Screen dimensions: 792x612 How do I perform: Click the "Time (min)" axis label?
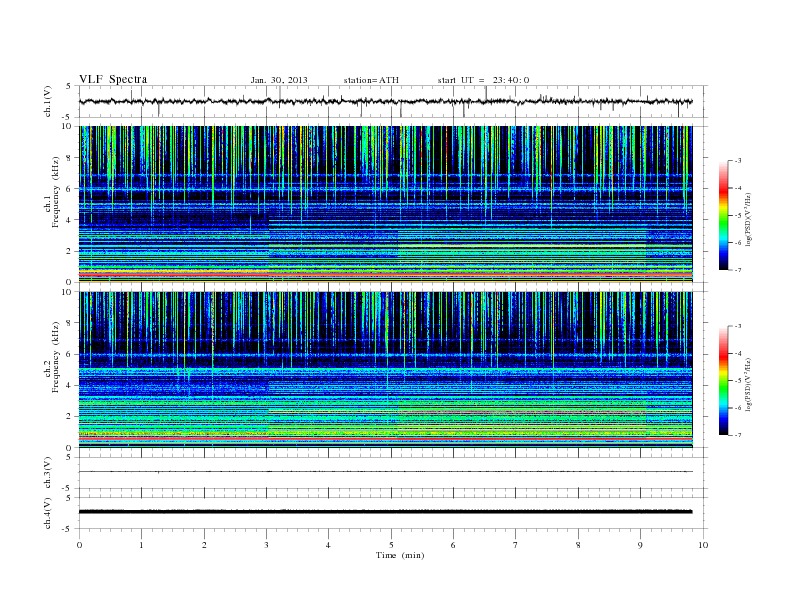pos(400,555)
